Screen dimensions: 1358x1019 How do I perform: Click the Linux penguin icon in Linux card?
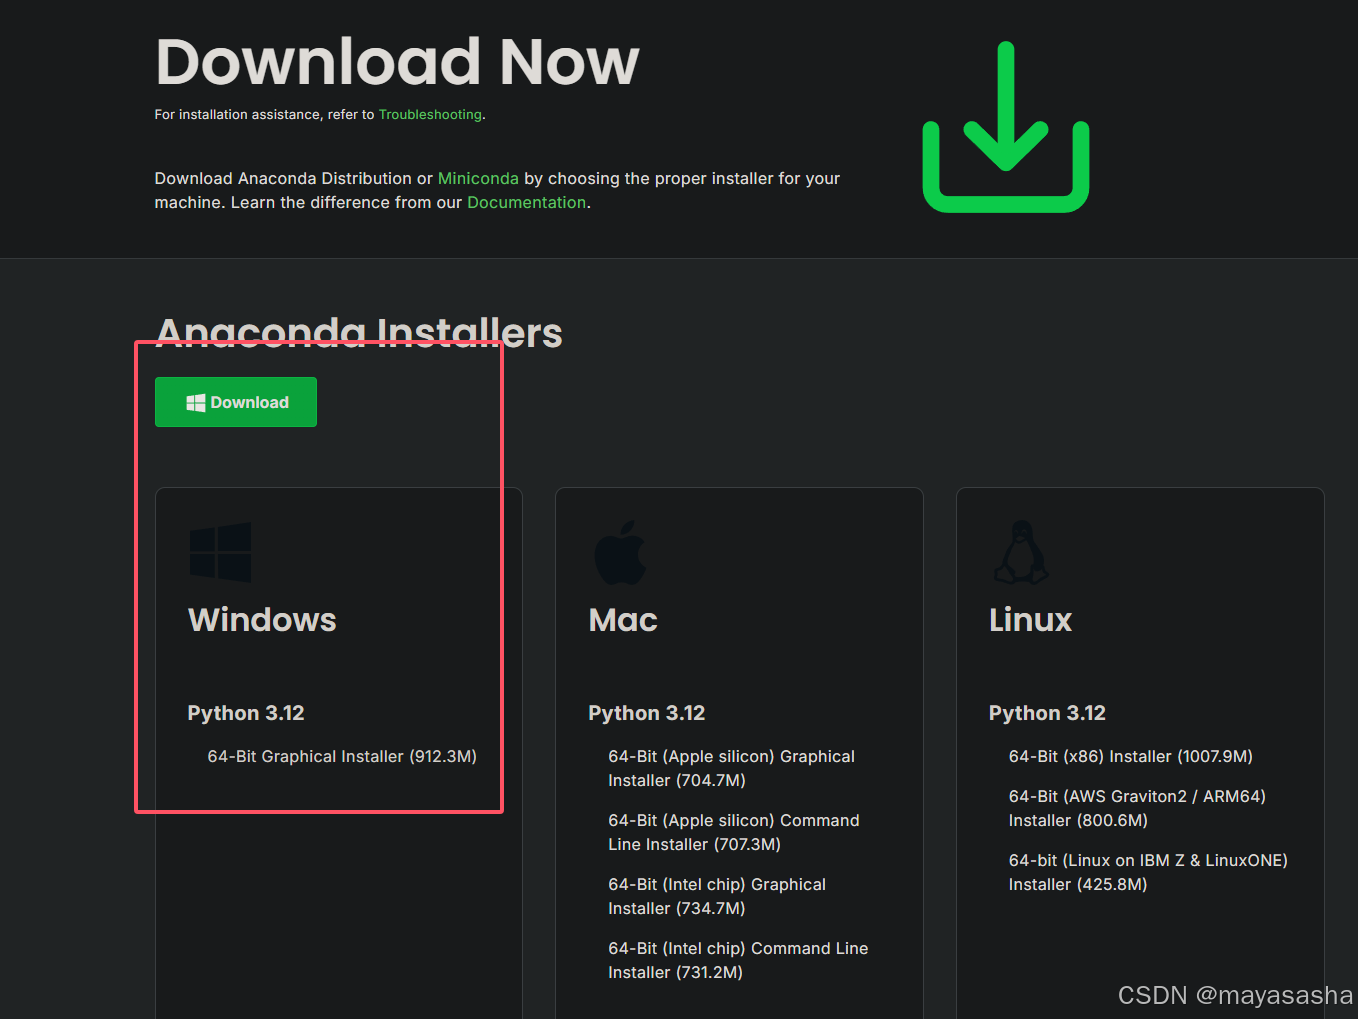(x=1021, y=552)
